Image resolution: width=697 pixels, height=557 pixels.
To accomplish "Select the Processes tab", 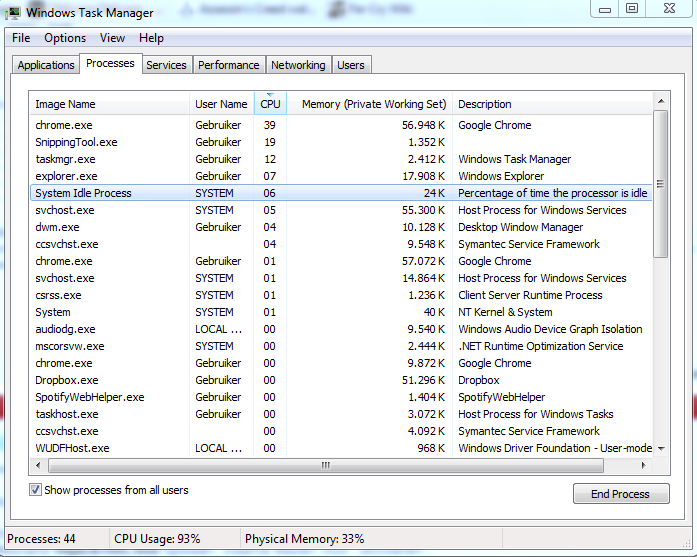I will tap(110, 64).
